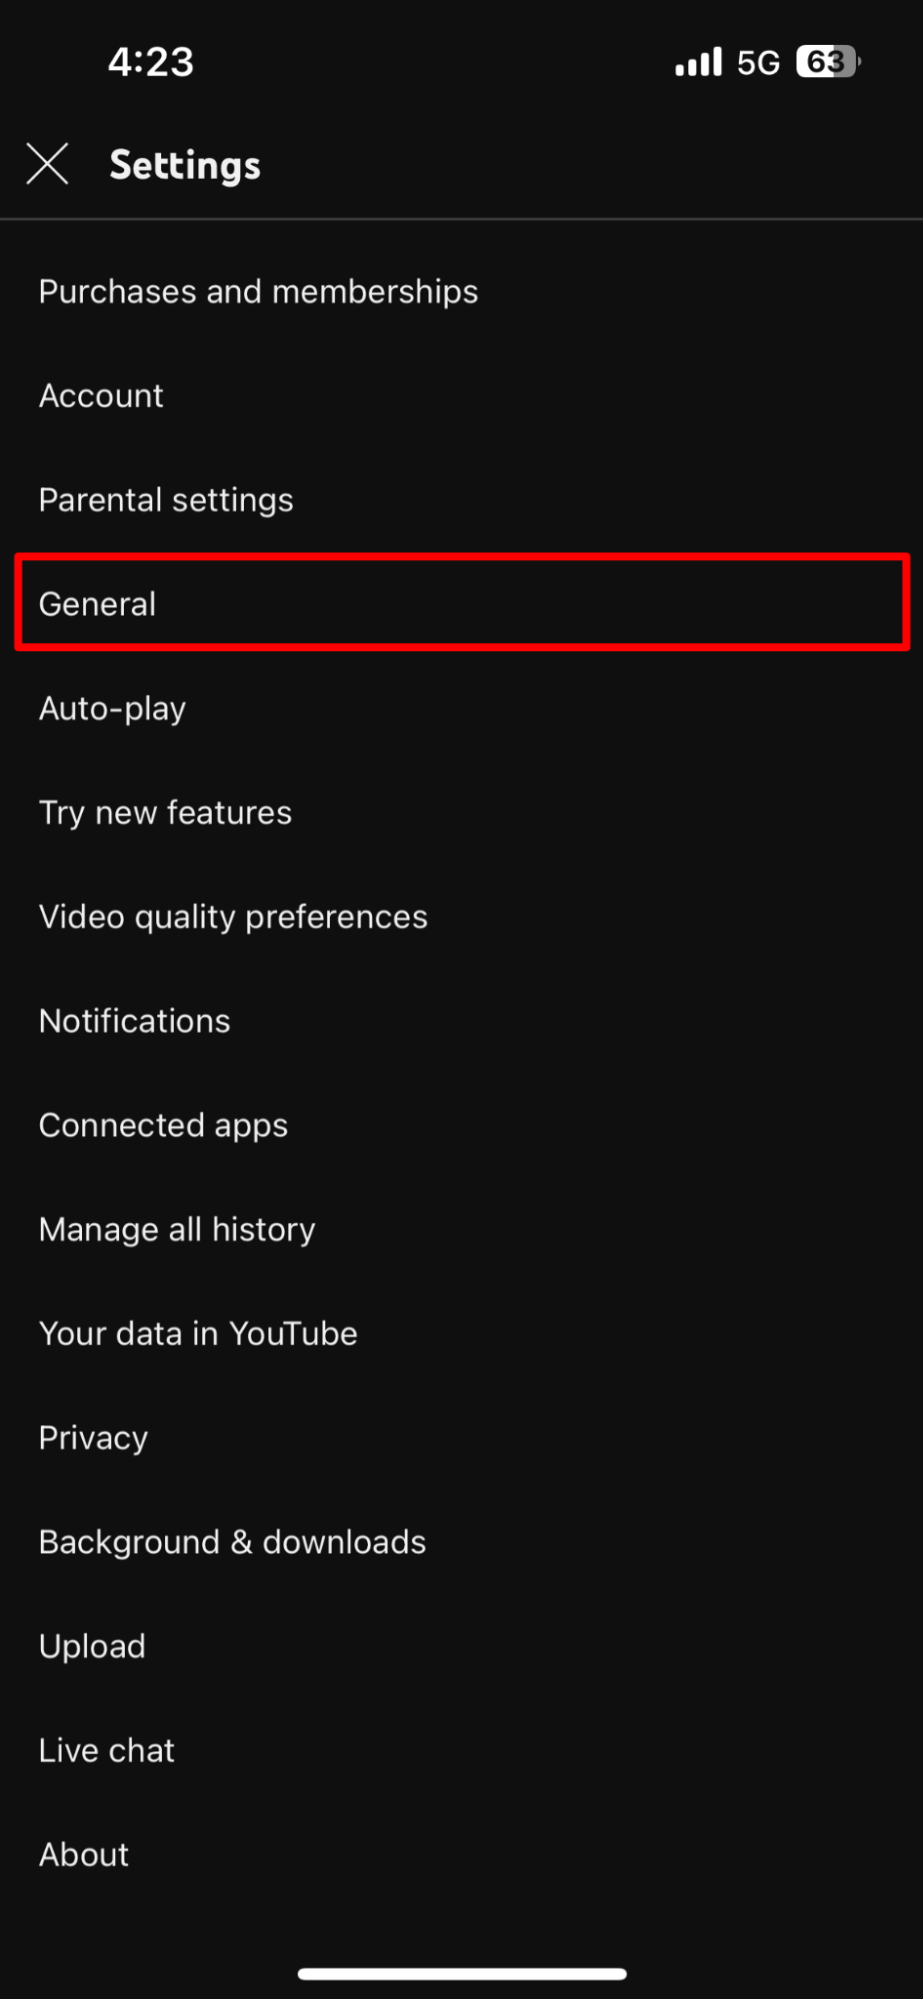Viewport: 924px width, 1999px height.
Task: Open Video quality preferences
Action: [x=233, y=916]
